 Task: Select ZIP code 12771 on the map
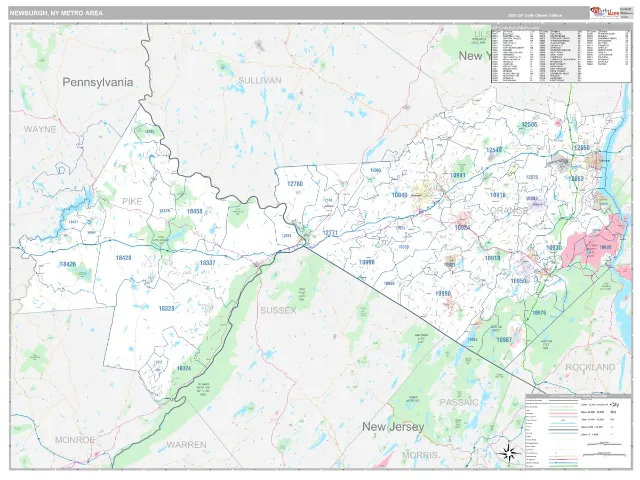(330, 233)
